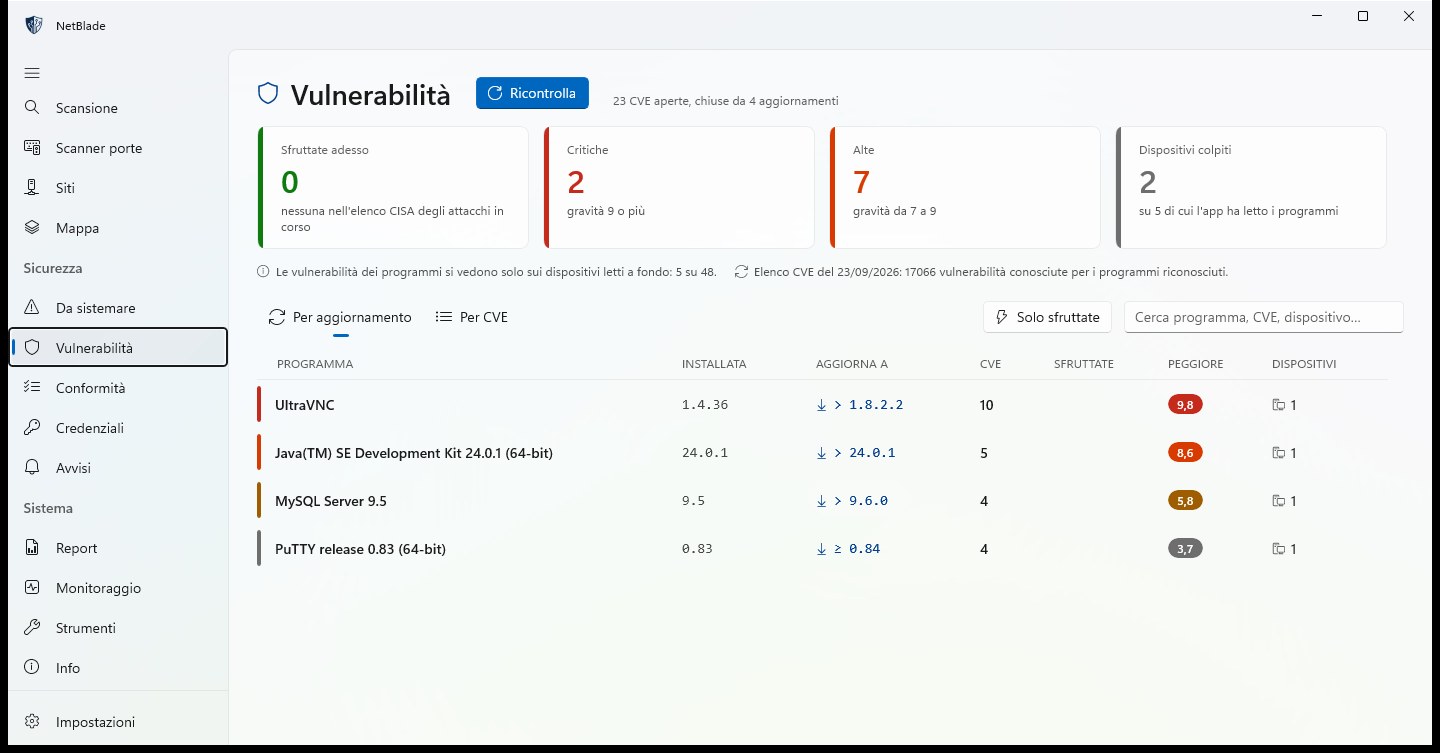Click devices icon in UltraVNC row

coord(1278,405)
